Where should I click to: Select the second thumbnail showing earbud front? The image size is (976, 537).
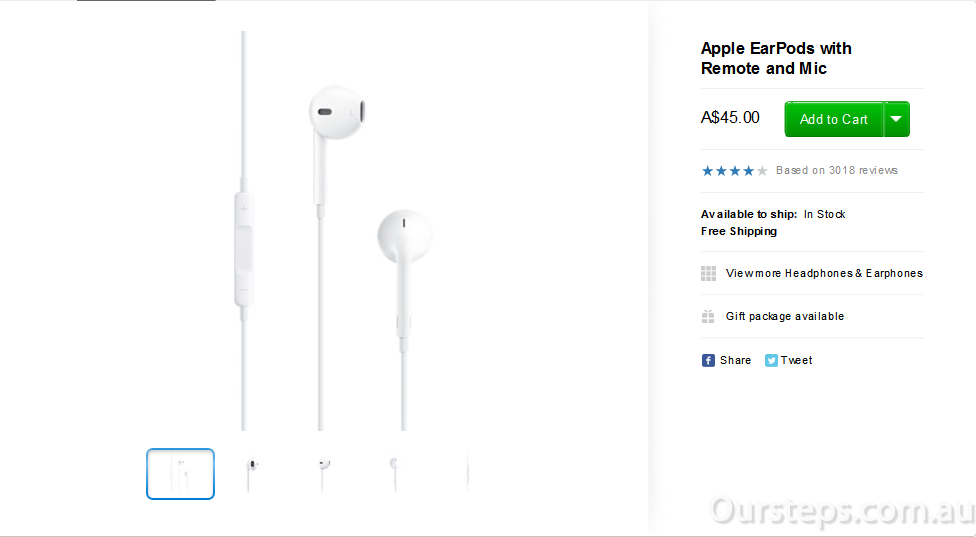[251, 474]
